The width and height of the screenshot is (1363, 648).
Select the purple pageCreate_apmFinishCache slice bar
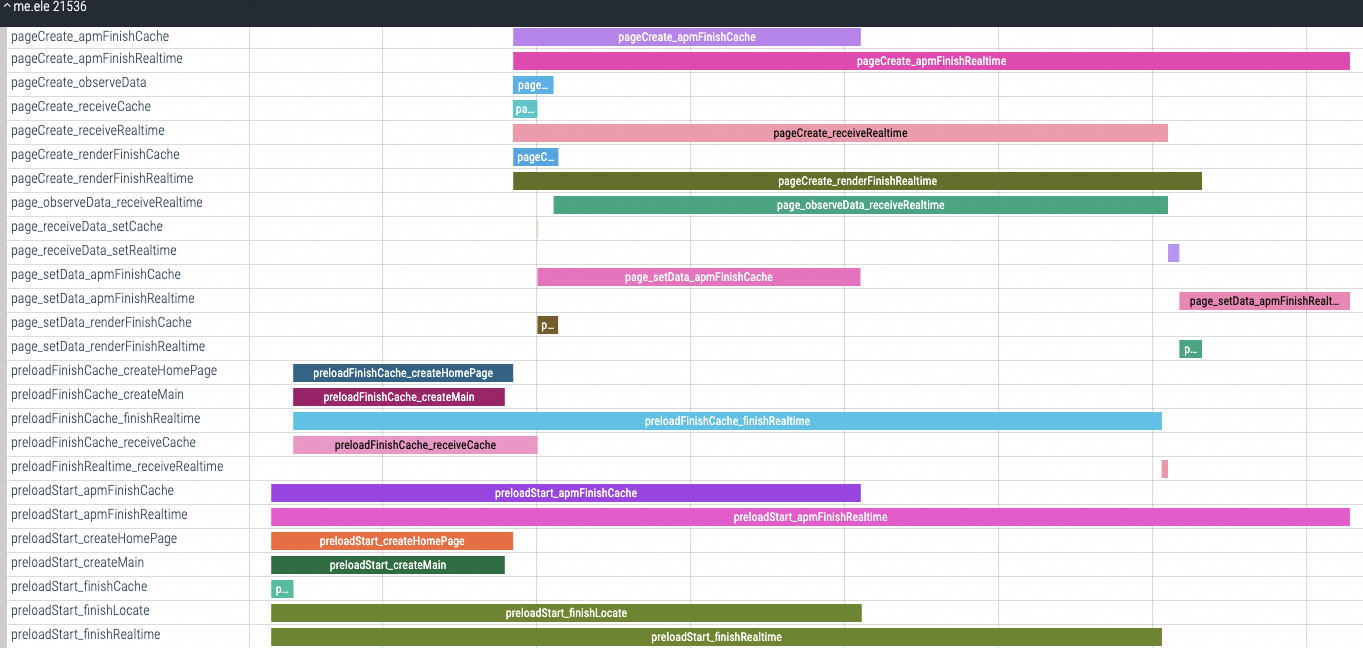click(x=686, y=37)
